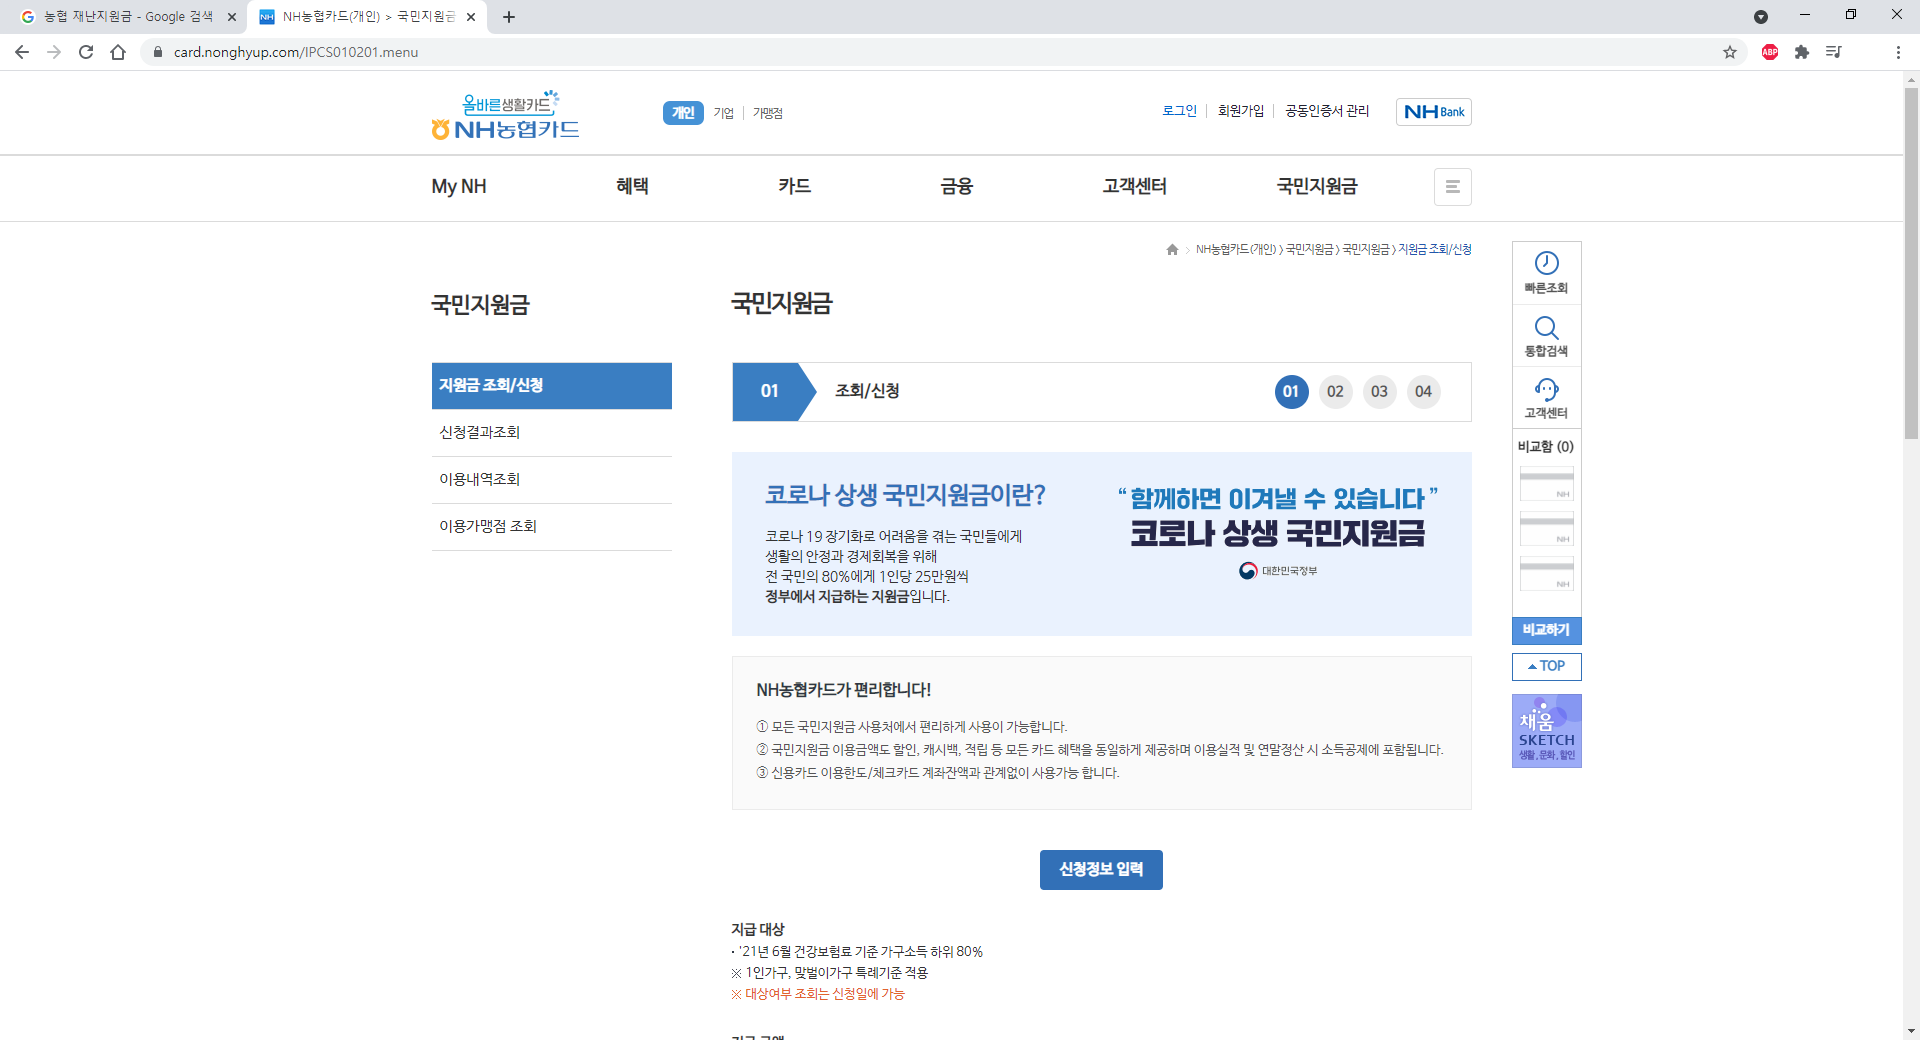Reload the page with refresh icon
Image resolution: width=1920 pixels, height=1040 pixels.
click(86, 52)
